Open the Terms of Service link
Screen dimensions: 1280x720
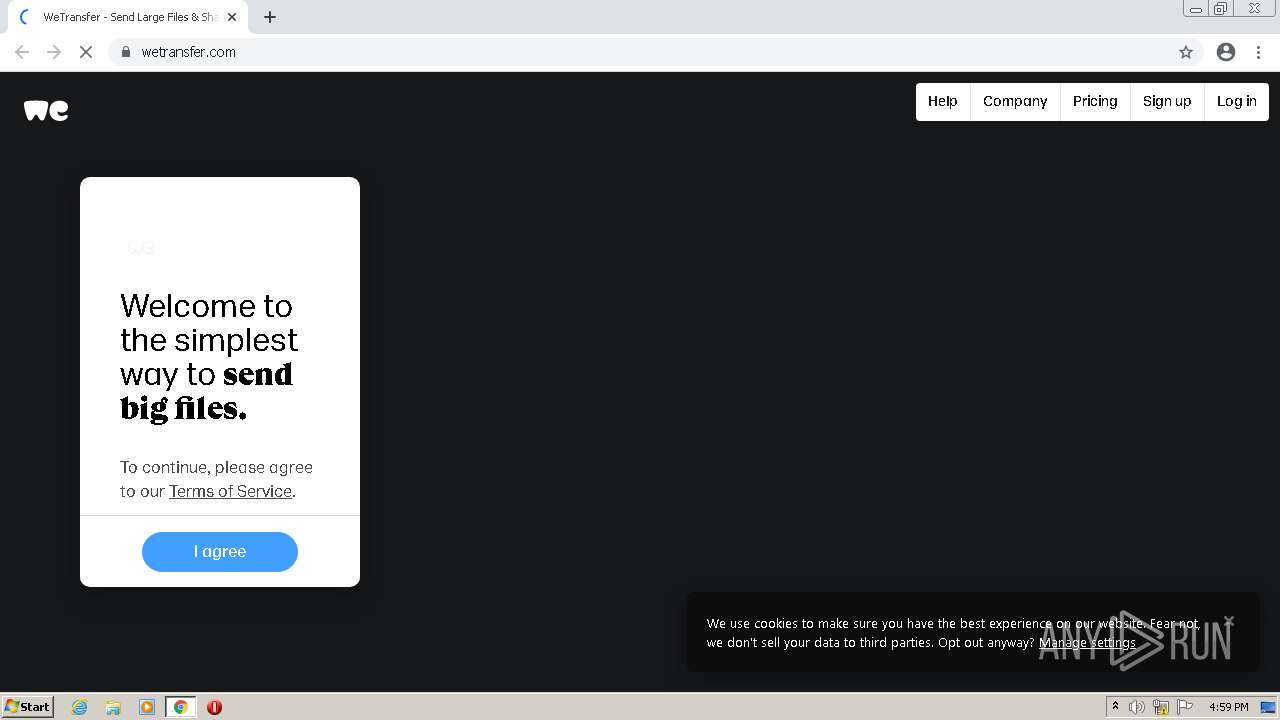click(230, 491)
